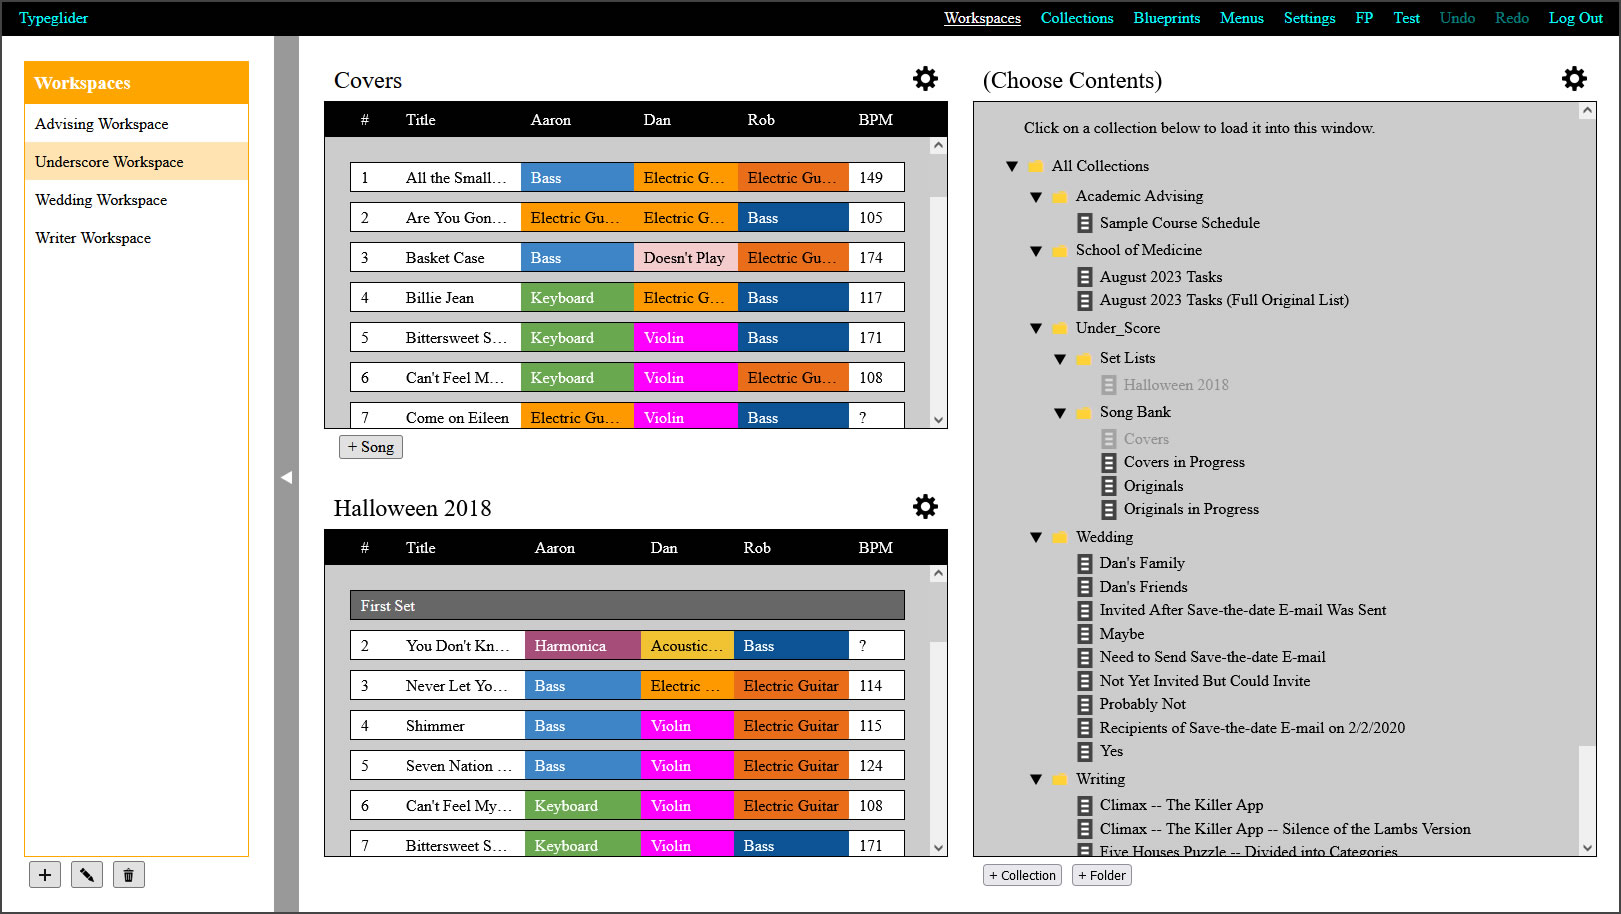
Task: Click the + Collection button
Action: click(1022, 875)
